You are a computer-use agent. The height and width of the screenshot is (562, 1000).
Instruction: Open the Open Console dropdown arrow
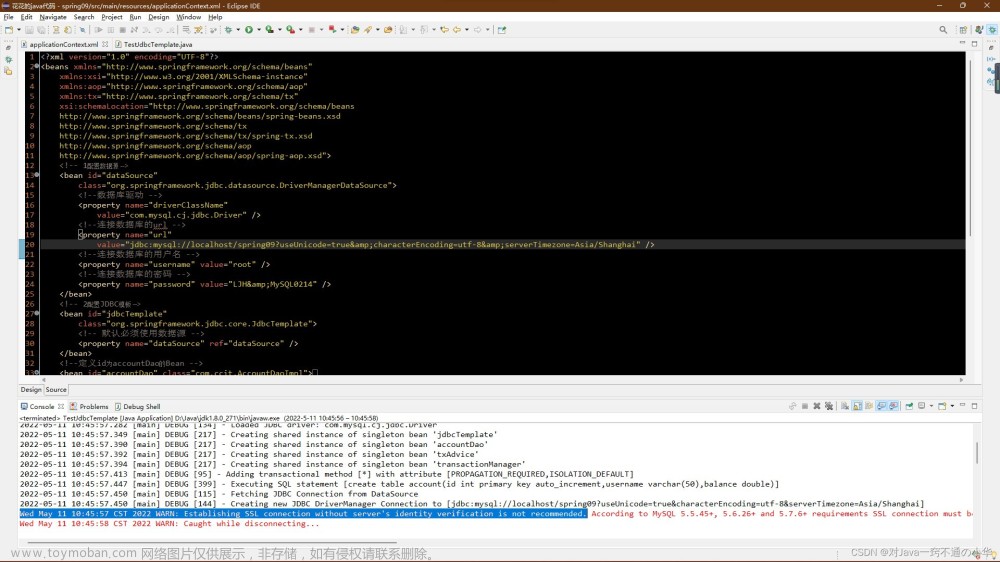952,406
